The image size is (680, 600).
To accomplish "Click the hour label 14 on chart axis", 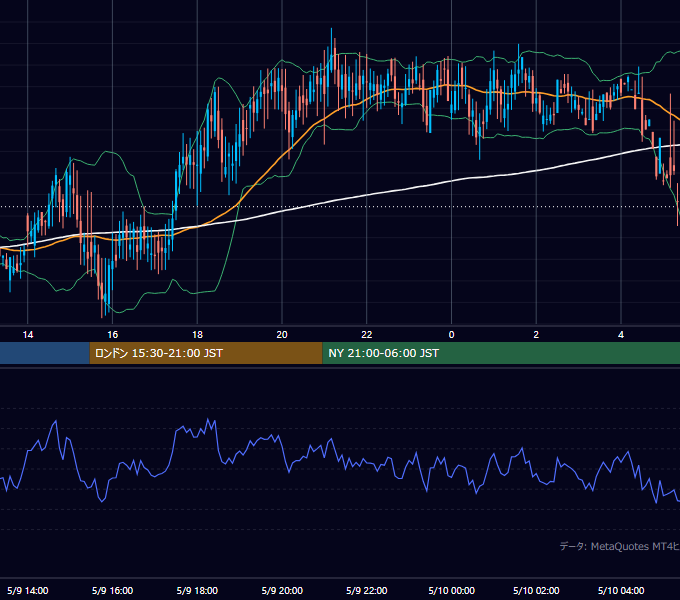I will [x=28, y=335].
